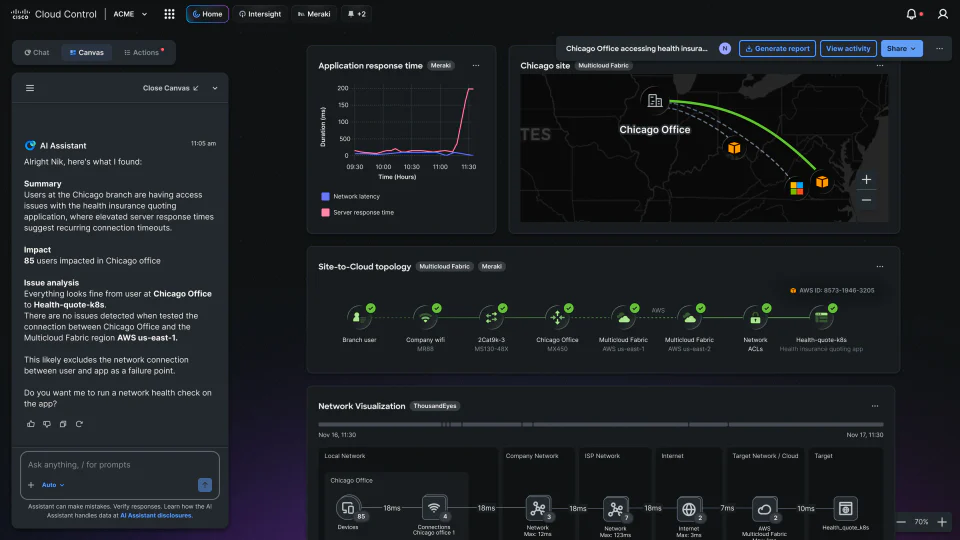Toggle Network latency legend swatch
This screenshot has width=960, height=540.
(325, 197)
